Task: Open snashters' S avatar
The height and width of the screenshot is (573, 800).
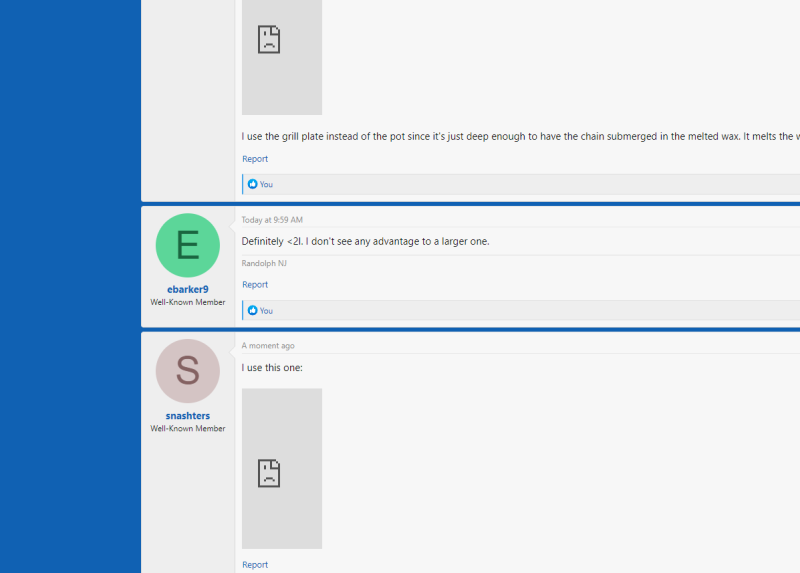Action: click(188, 371)
